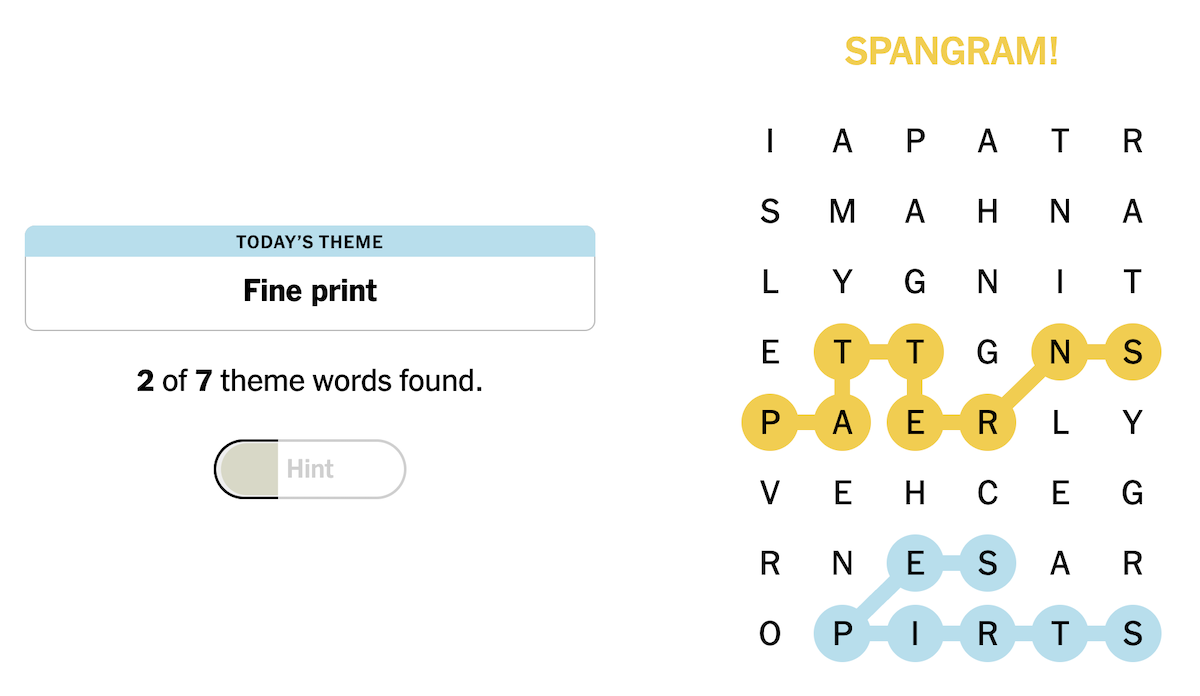The image size is (1200, 696).
Task: Select the letter Y at the right edge
Action: (x=1133, y=422)
